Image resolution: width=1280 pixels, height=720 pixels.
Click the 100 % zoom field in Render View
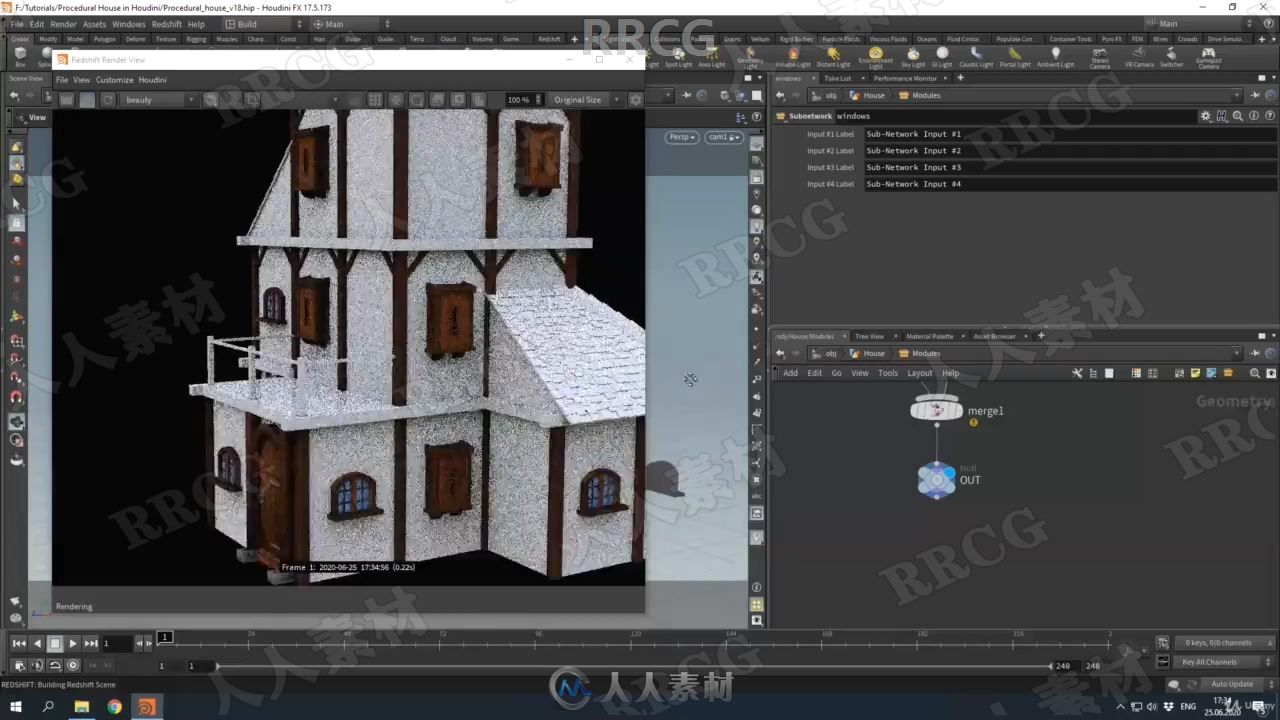pos(518,100)
